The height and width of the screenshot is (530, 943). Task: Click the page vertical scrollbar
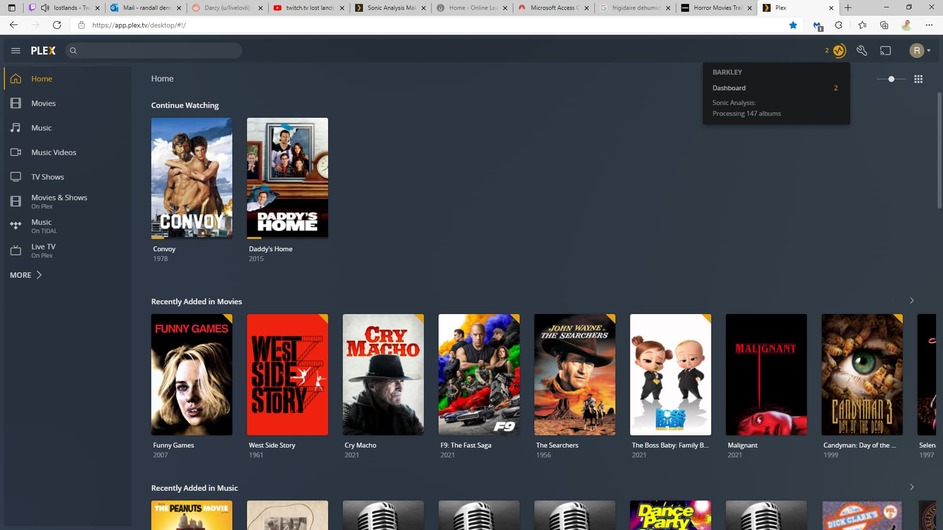[x=939, y=150]
